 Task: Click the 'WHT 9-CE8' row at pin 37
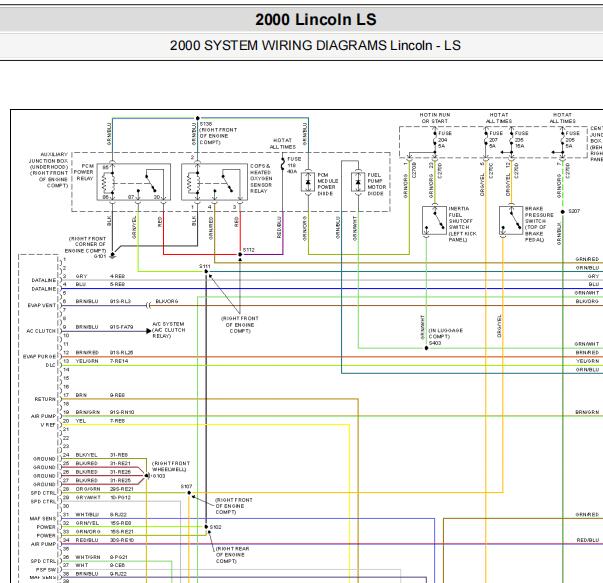tap(100, 565)
